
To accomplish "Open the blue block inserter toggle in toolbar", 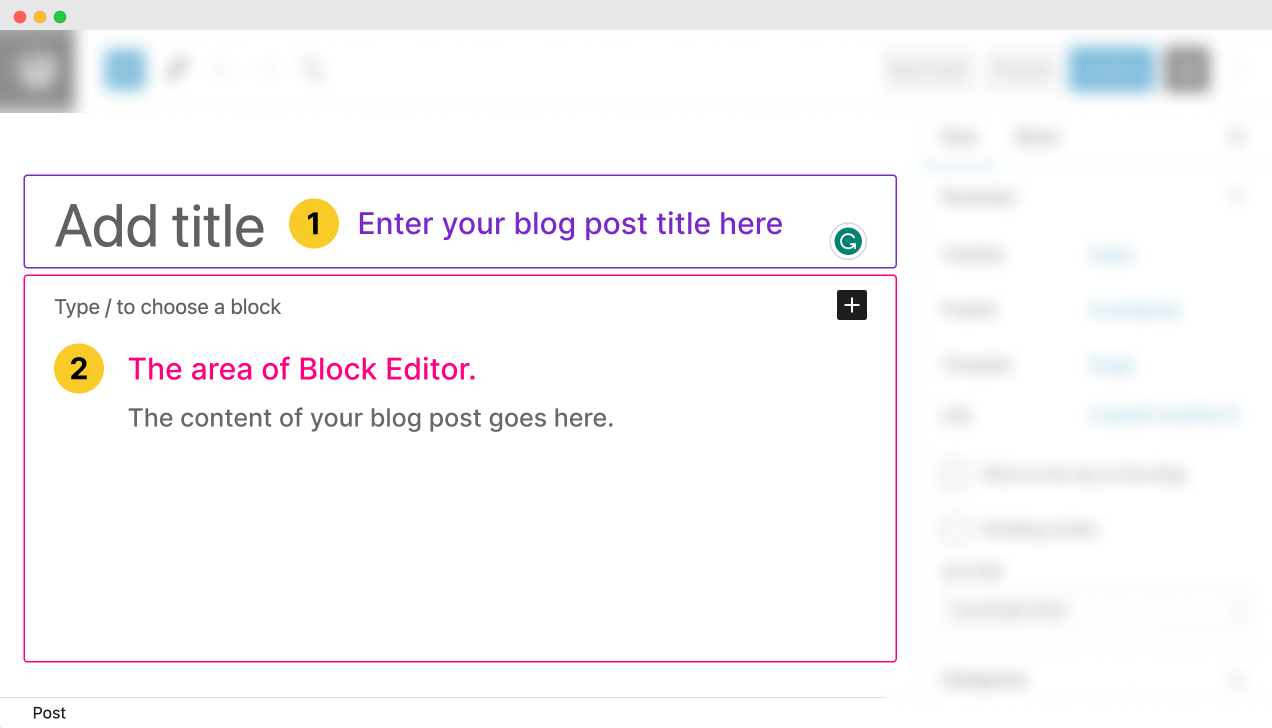I will (x=125, y=69).
